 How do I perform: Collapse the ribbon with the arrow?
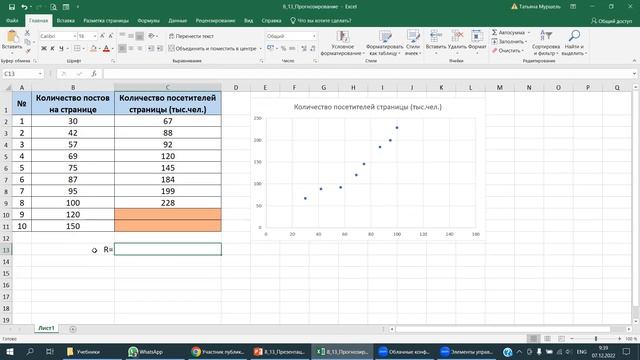[634, 60]
